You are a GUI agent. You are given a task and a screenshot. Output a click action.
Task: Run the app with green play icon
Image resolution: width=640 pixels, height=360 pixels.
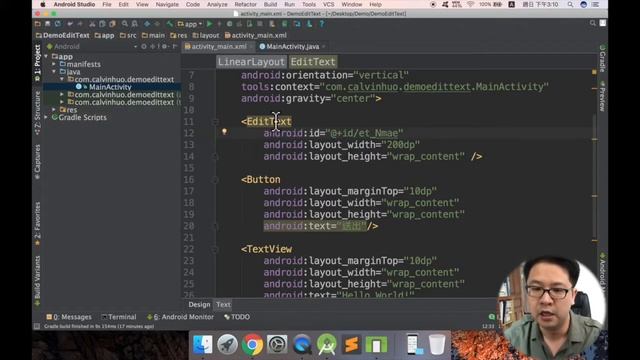point(209,24)
